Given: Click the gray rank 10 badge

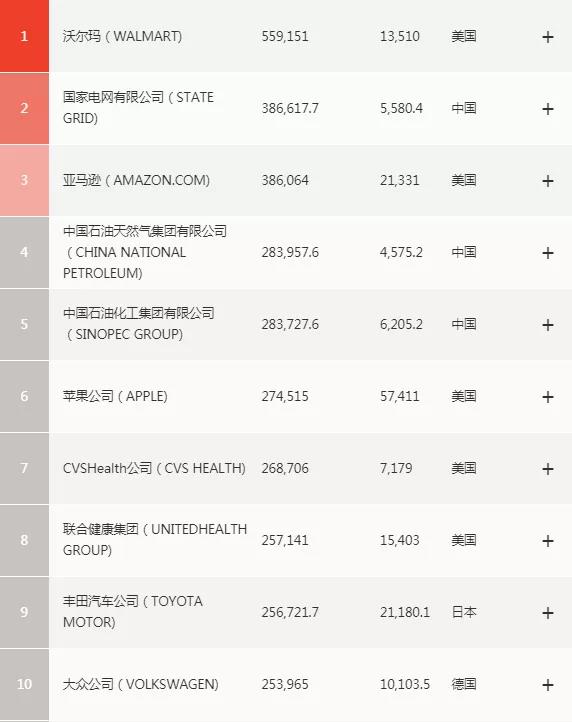Looking at the screenshot, I should [24, 684].
